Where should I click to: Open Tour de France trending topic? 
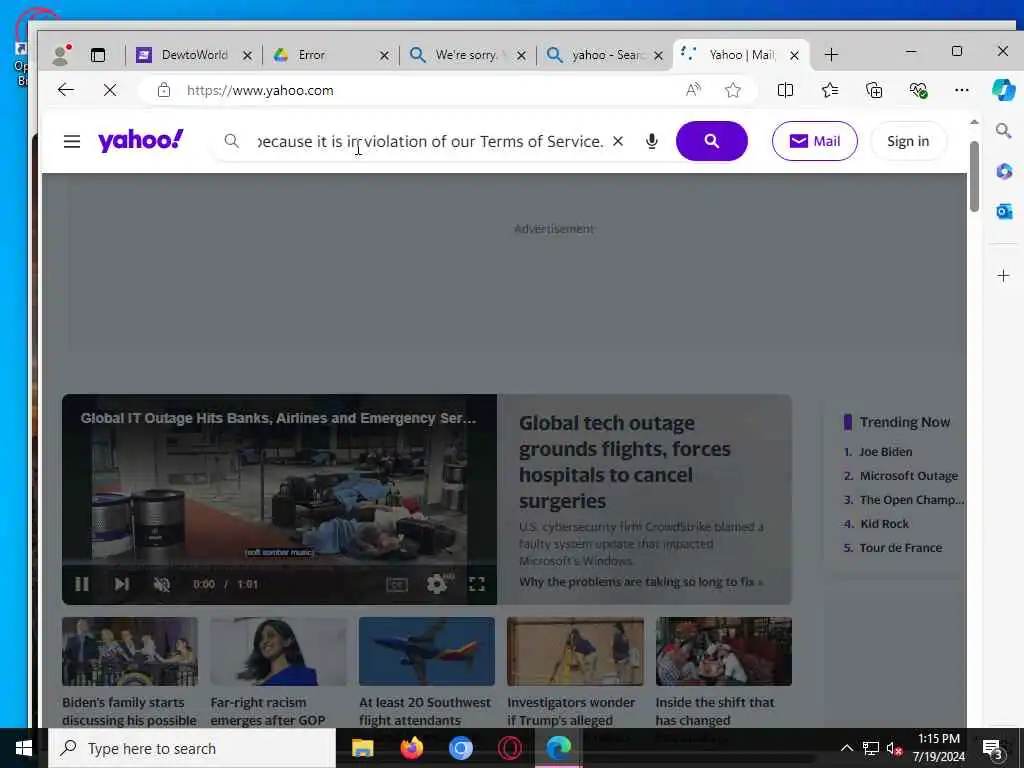(x=901, y=548)
